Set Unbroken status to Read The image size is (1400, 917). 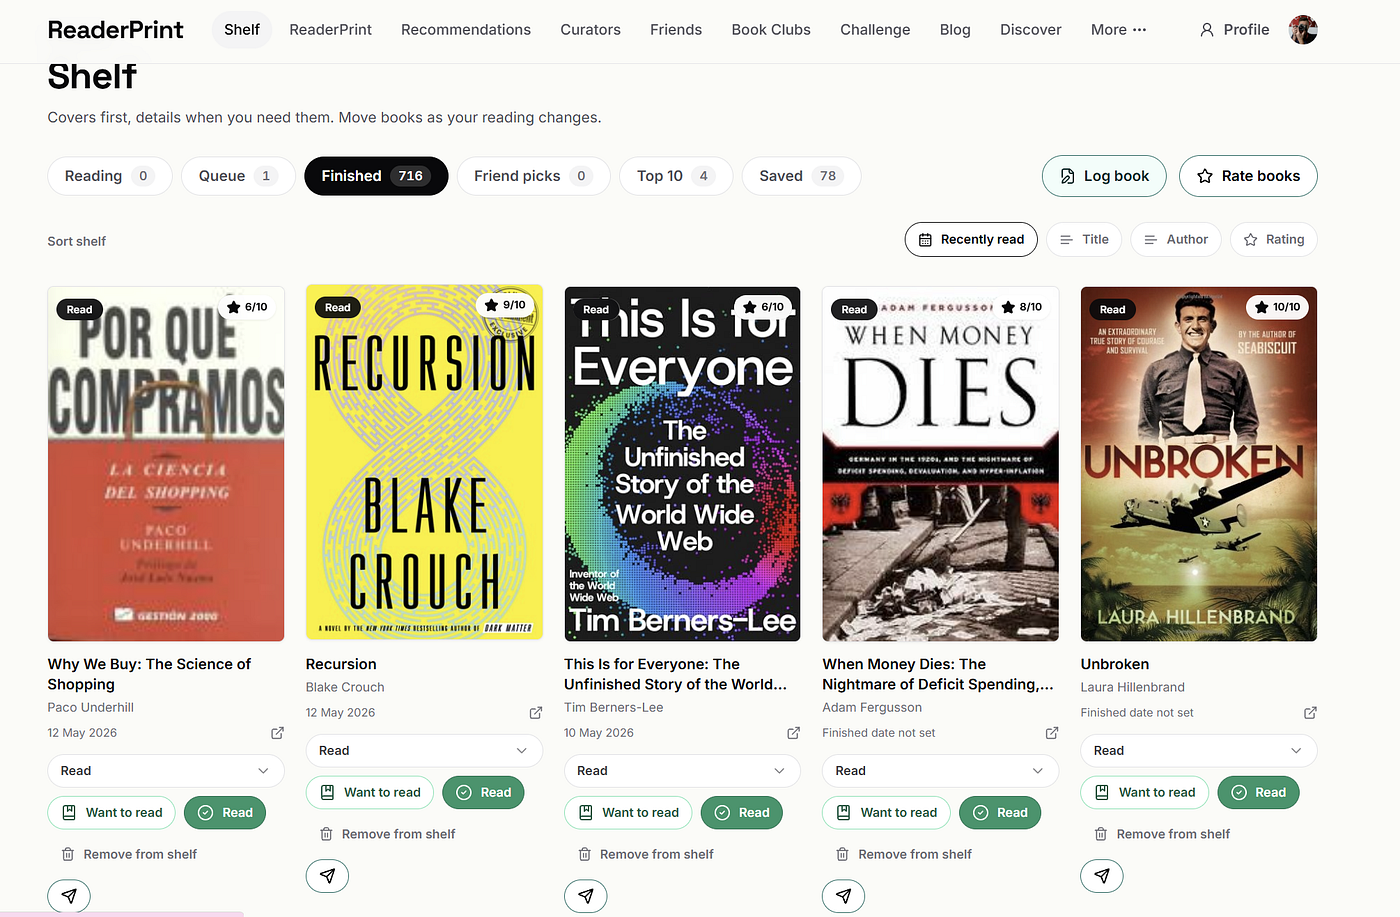point(1258,793)
